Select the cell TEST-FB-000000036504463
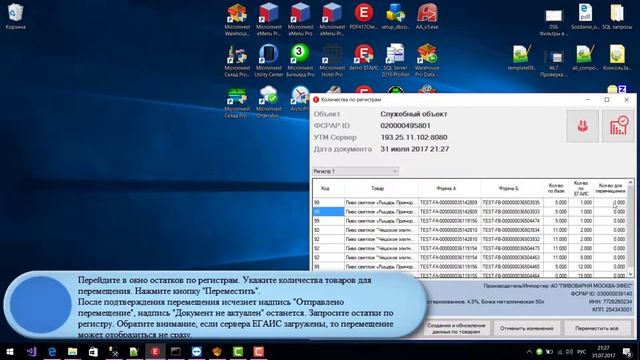Screen dimensions: 640x360 511,258
